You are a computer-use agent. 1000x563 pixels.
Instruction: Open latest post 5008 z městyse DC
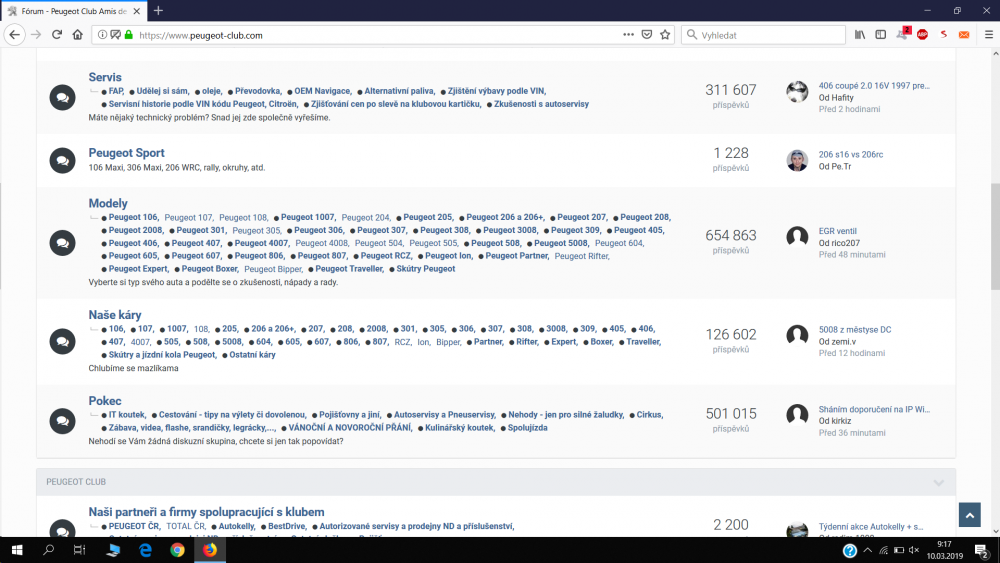(855, 330)
